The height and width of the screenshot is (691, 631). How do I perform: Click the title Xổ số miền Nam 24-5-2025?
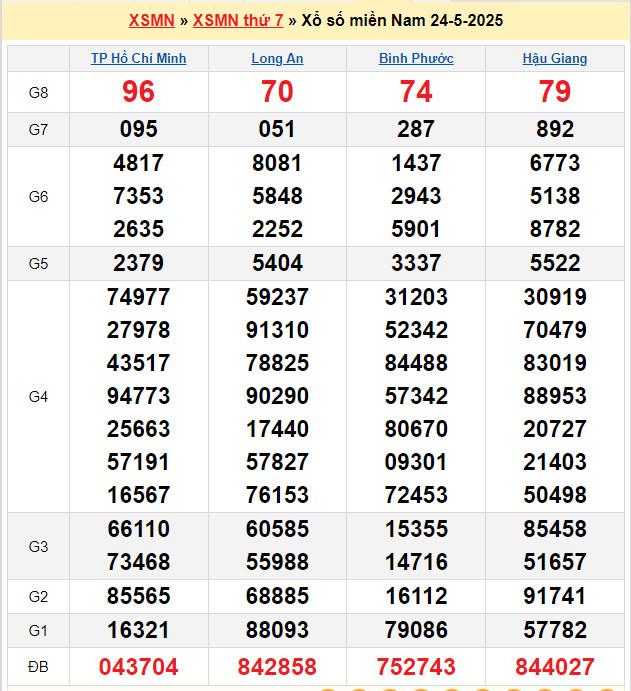(402, 20)
